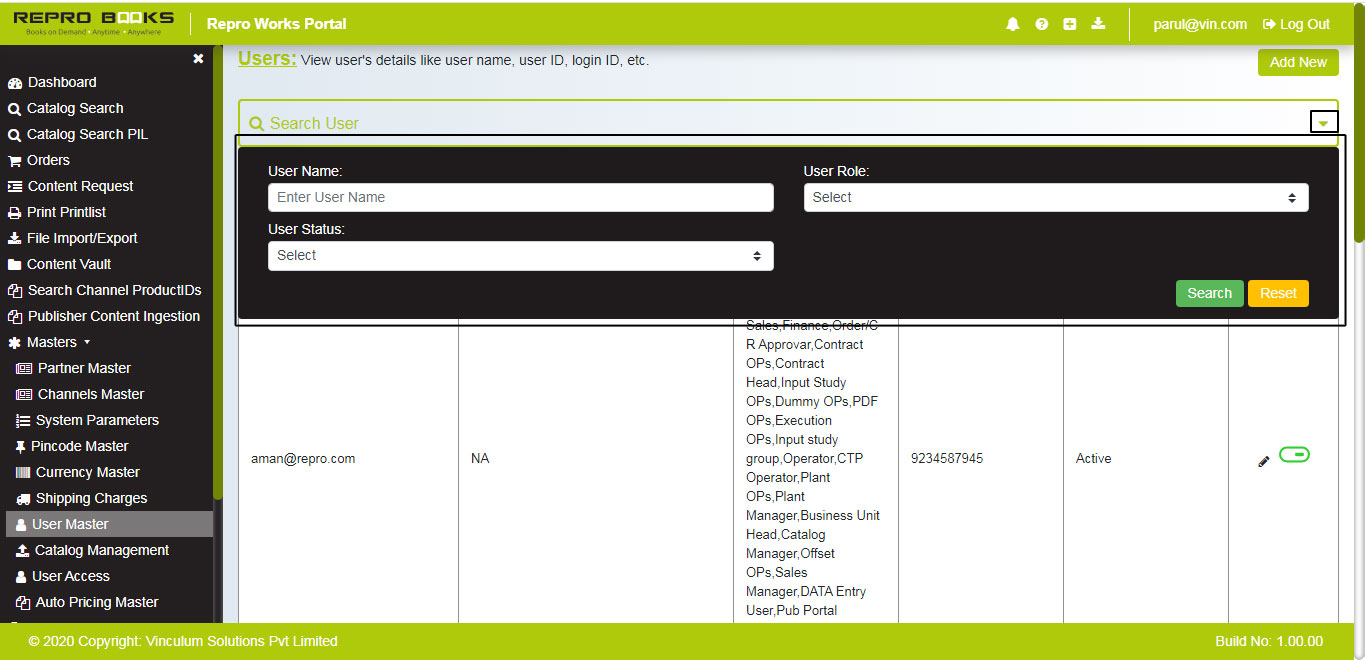
Task: Click the help question-mark icon in header
Action: (x=1041, y=23)
